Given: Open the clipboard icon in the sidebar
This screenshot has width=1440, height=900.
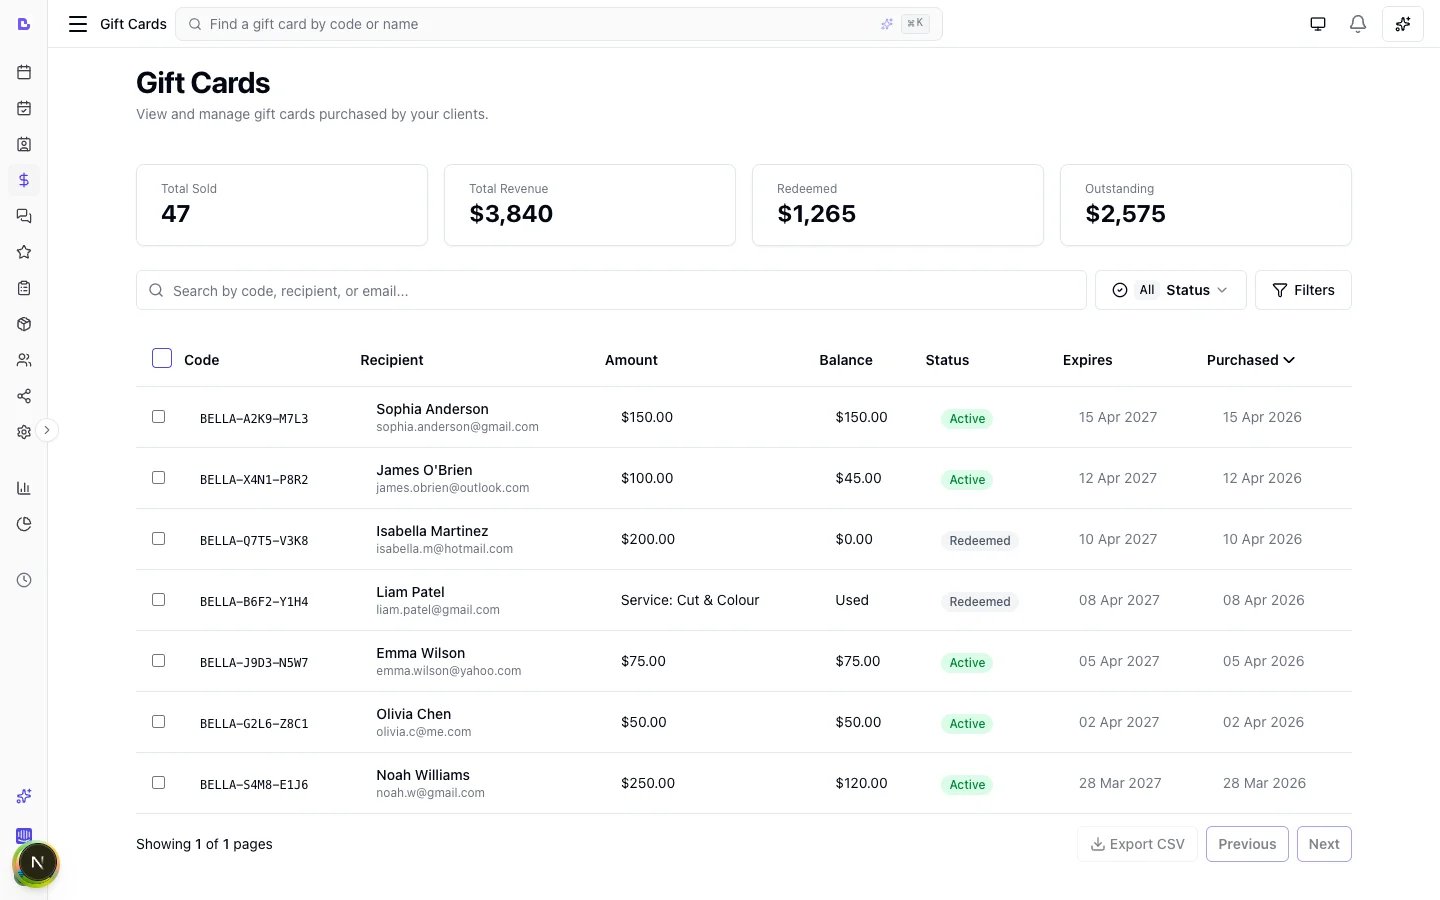Looking at the screenshot, I should tap(24, 288).
